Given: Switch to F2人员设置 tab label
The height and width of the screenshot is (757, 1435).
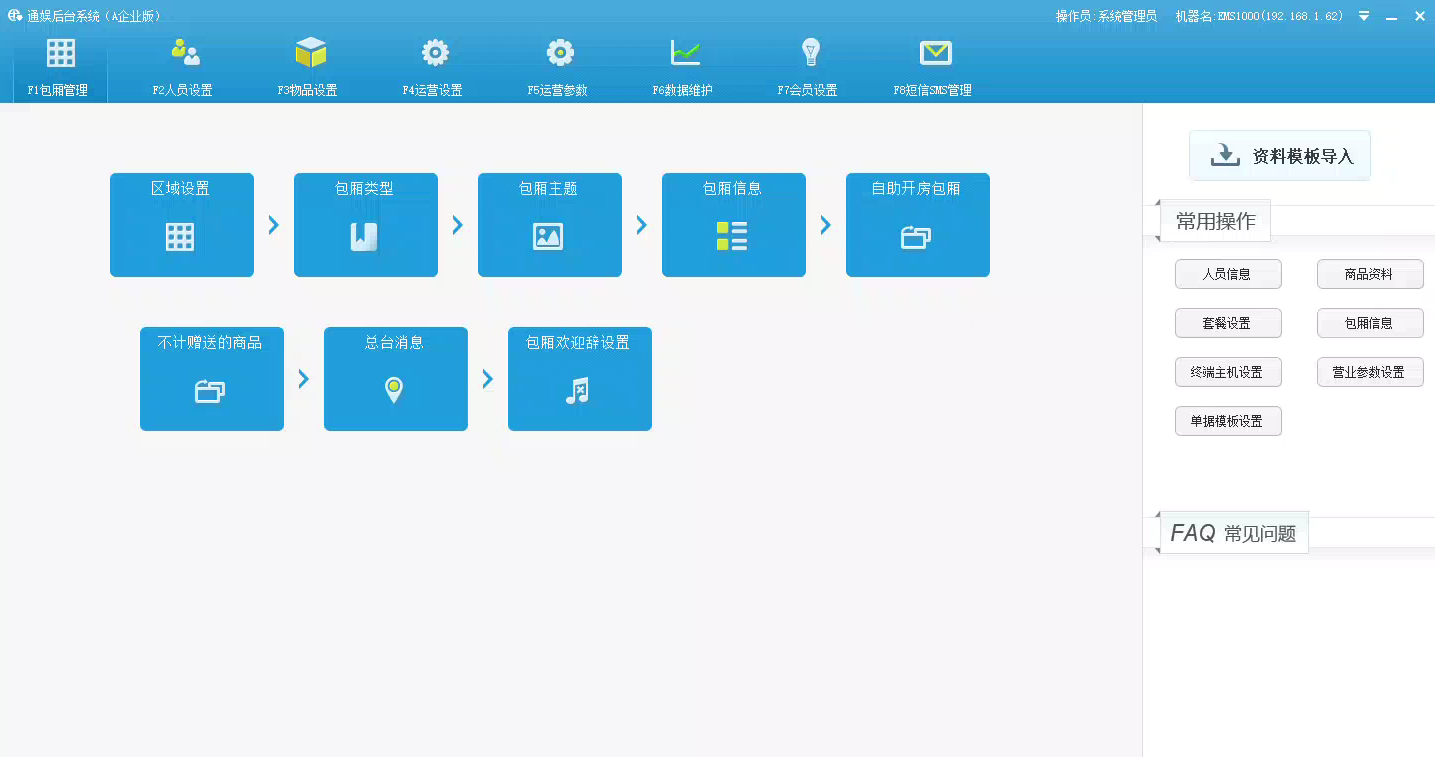Looking at the screenshot, I should [x=182, y=90].
